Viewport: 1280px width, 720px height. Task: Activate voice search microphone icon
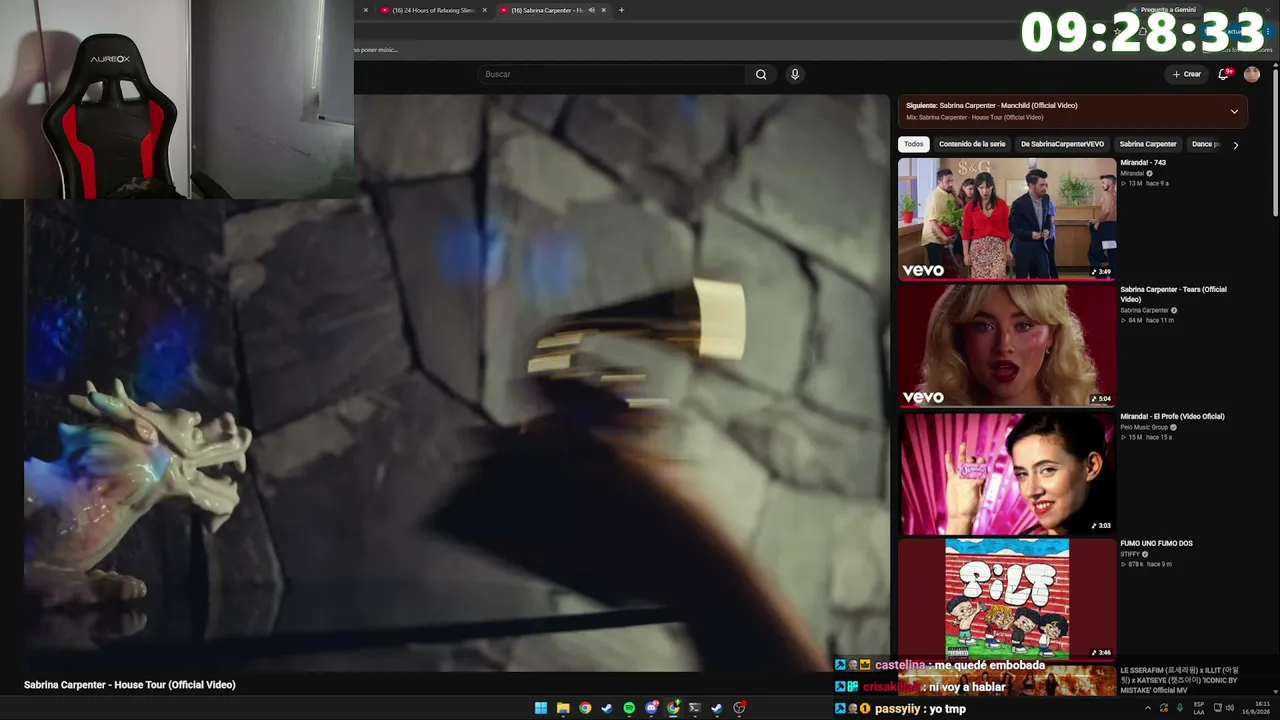tap(795, 74)
